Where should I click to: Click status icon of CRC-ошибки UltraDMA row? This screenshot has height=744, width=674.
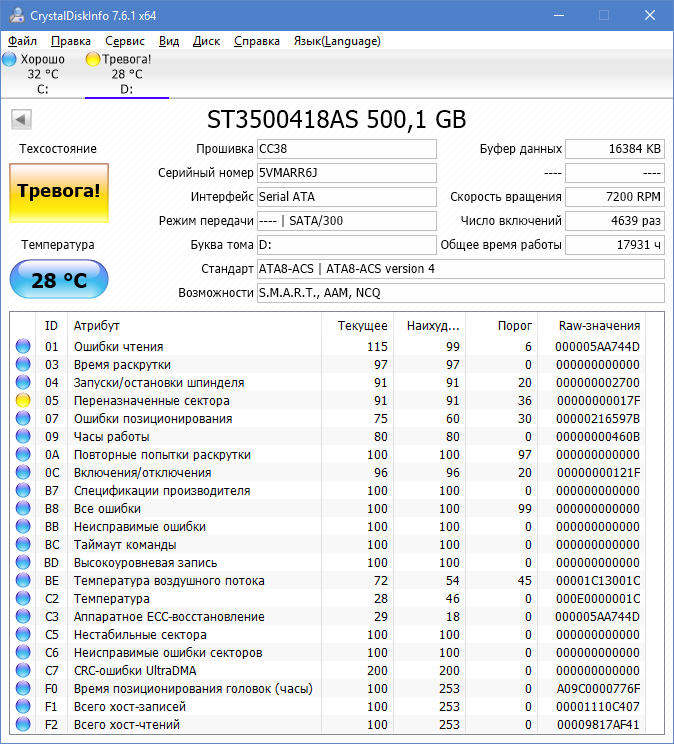tap(23, 671)
